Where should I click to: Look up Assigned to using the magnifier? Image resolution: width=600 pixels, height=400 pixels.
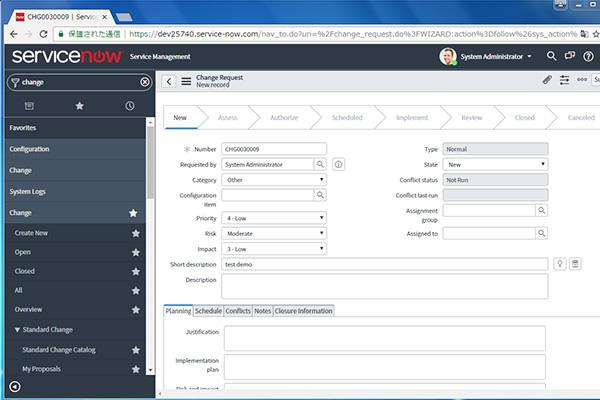coord(541,233)
